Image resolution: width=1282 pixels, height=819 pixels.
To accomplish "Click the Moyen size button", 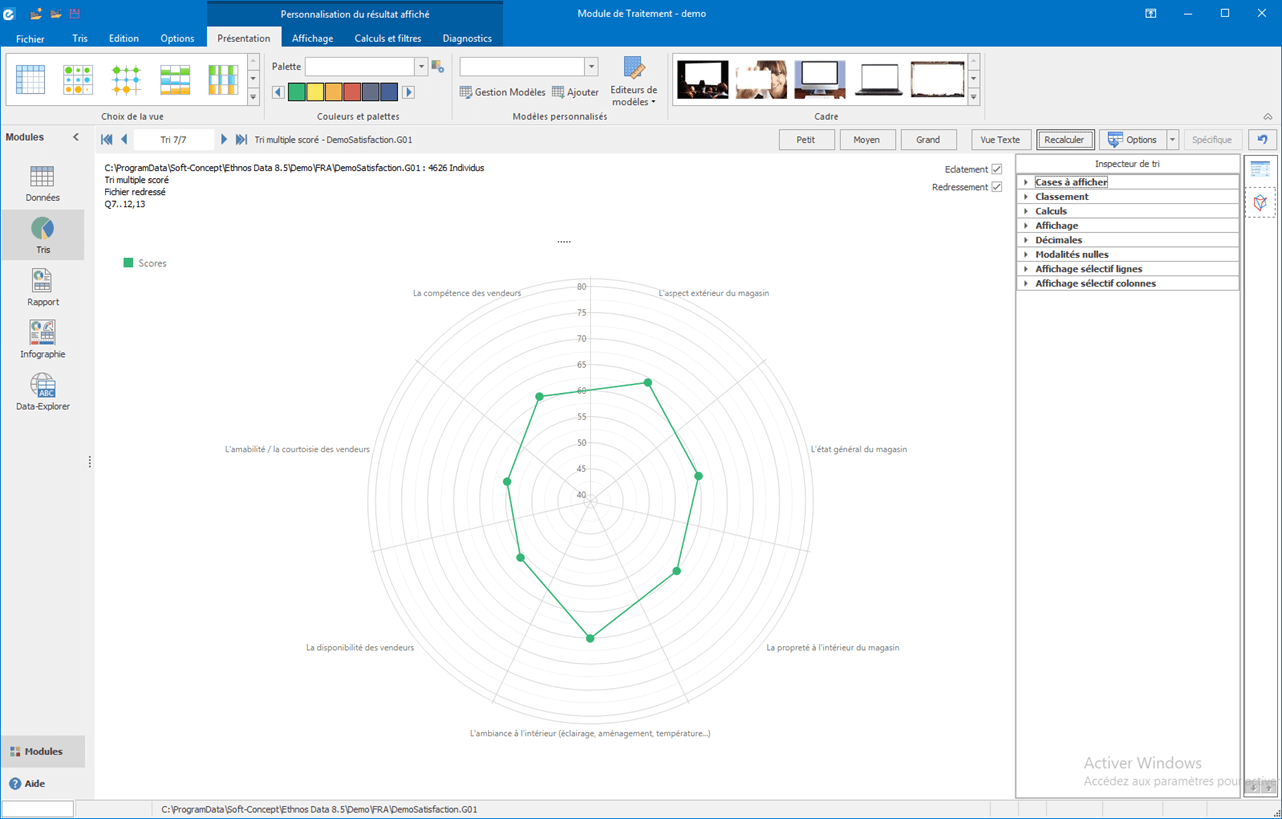I will 867,140.
